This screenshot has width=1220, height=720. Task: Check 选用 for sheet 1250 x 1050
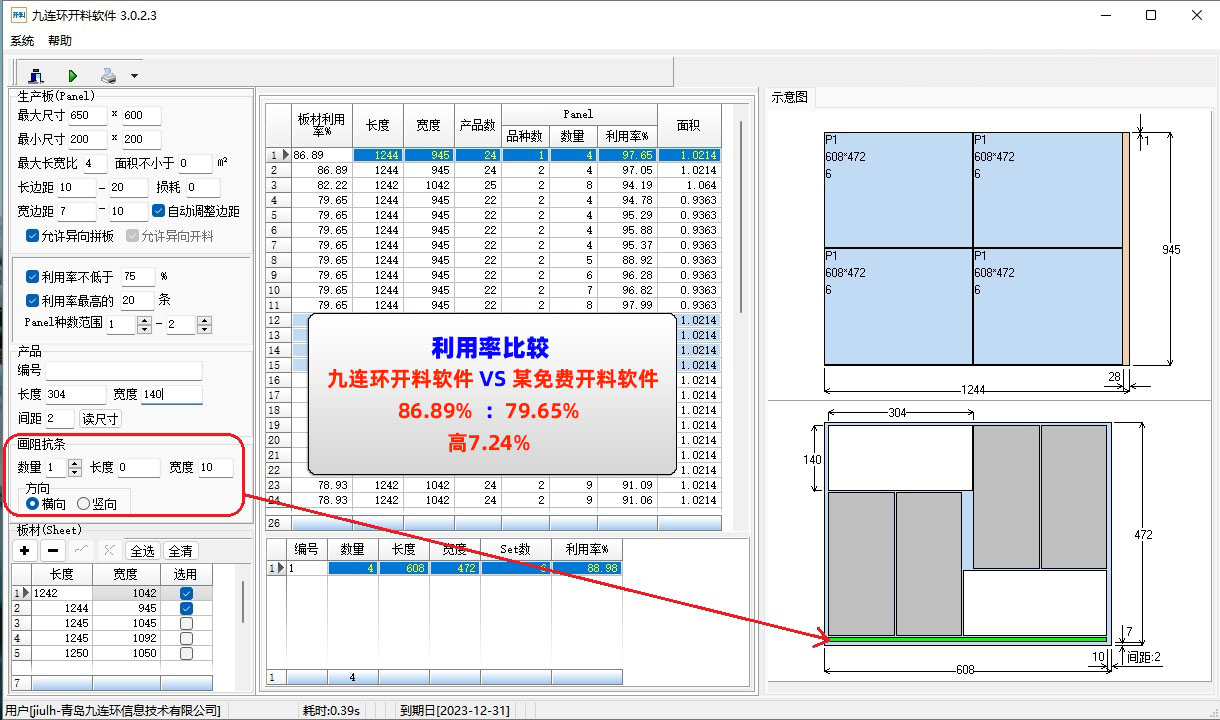coord(186,653)
